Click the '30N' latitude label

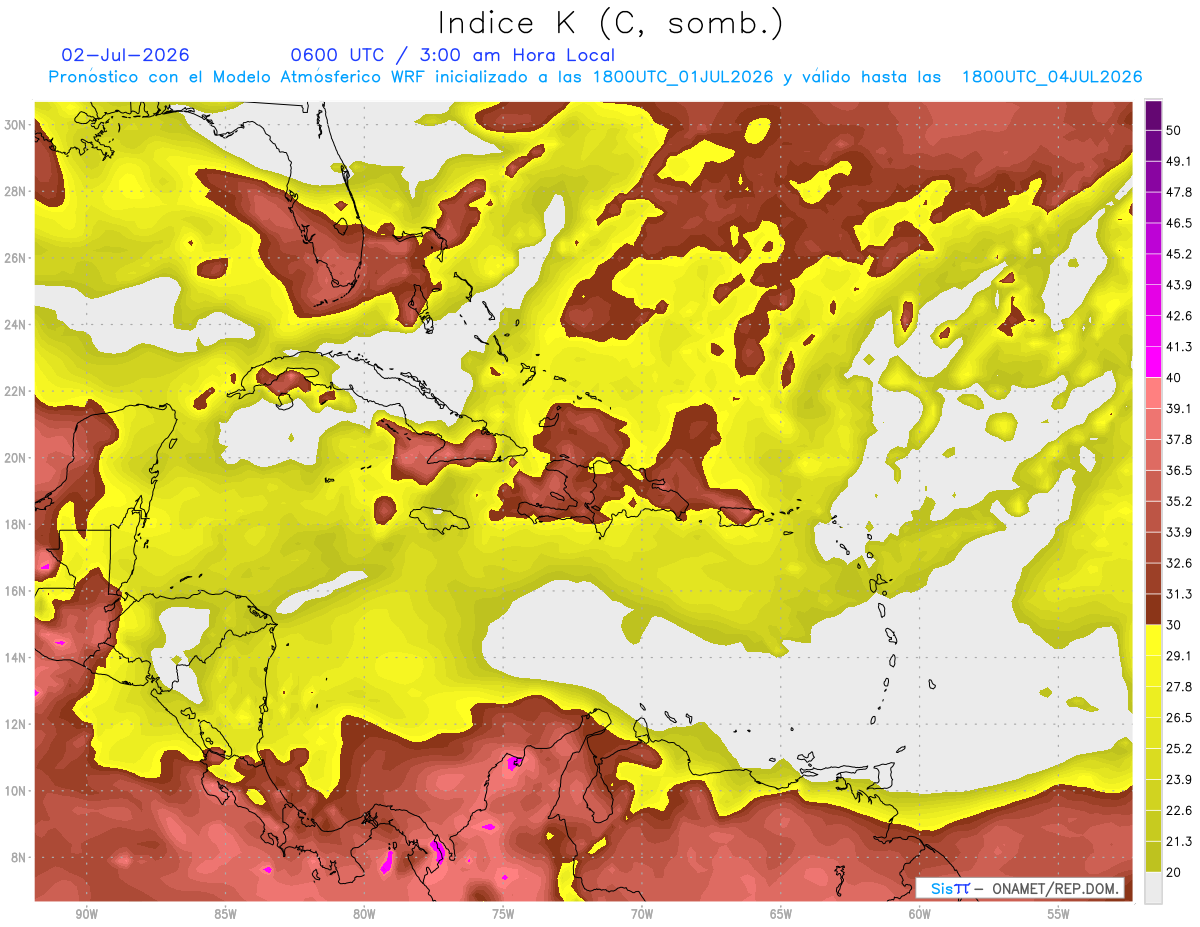pyautogui.click(x=15, y=125)
